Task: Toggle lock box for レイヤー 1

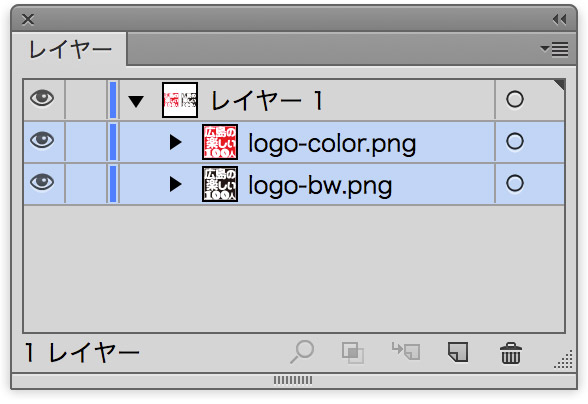Action: click(86, 100)
